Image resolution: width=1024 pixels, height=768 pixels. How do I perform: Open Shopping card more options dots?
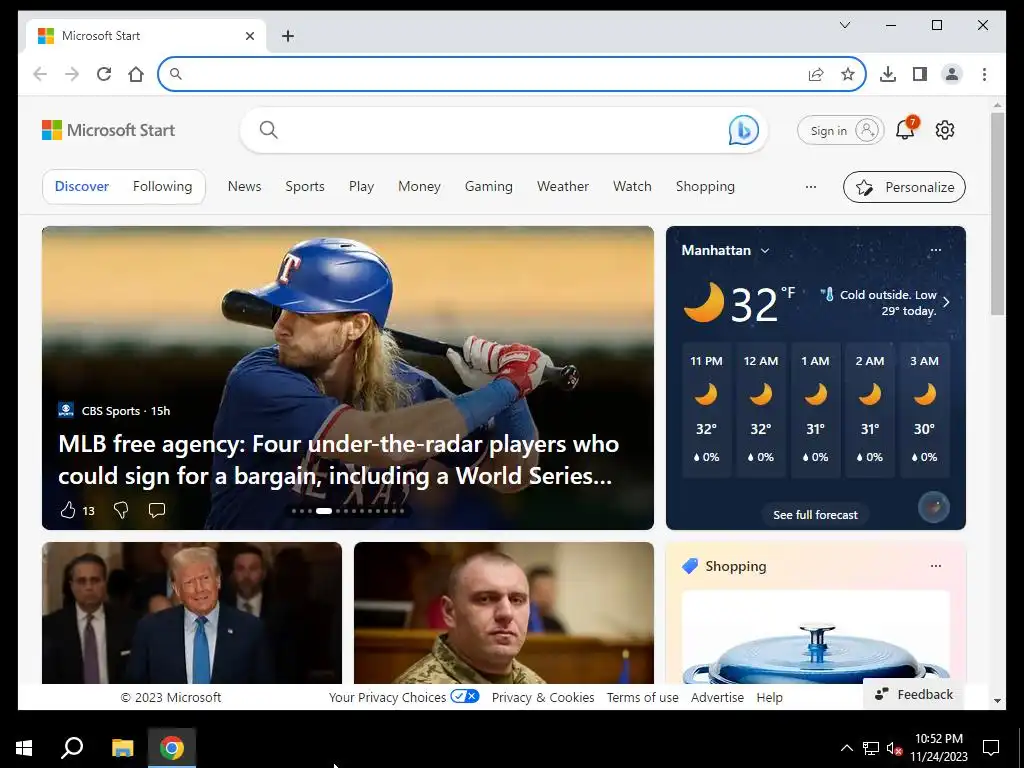(936, 566)
